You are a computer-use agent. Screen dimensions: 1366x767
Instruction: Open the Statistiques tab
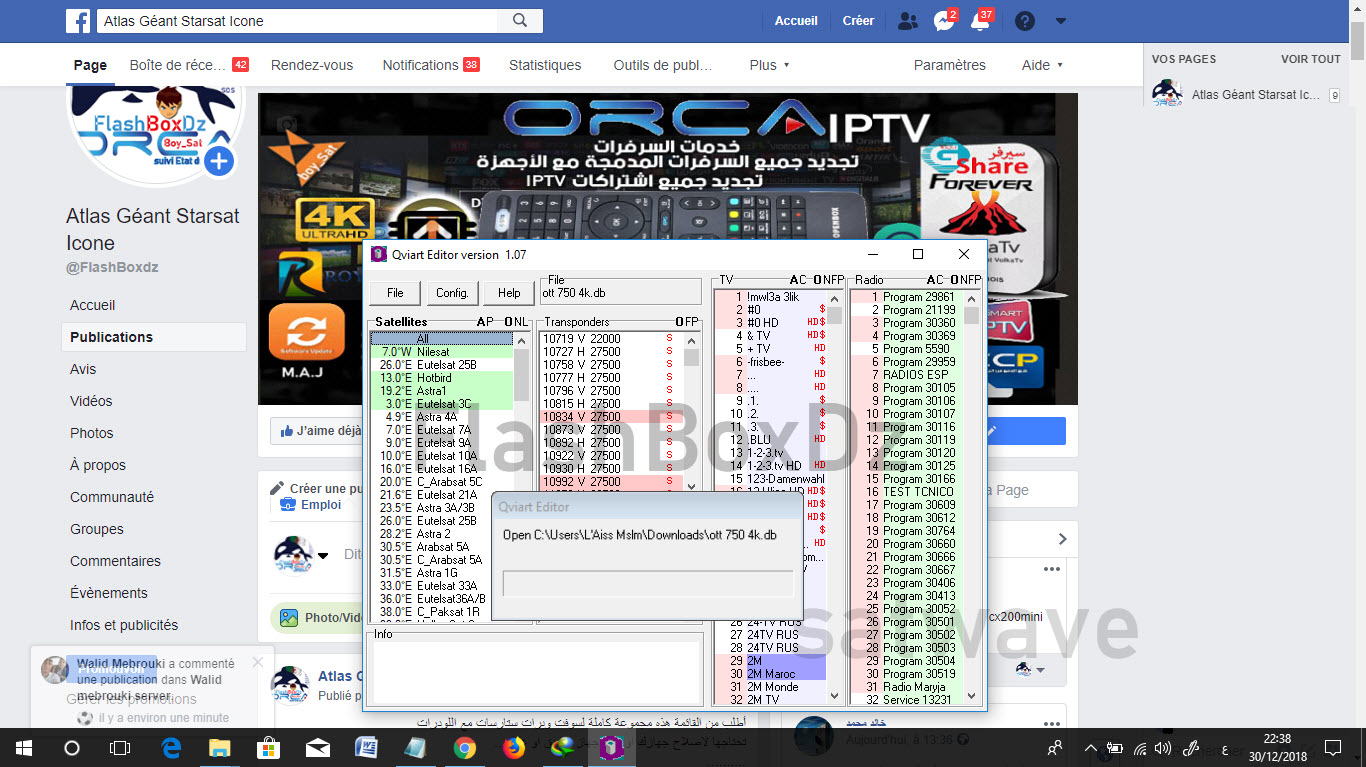coord(545,65)
